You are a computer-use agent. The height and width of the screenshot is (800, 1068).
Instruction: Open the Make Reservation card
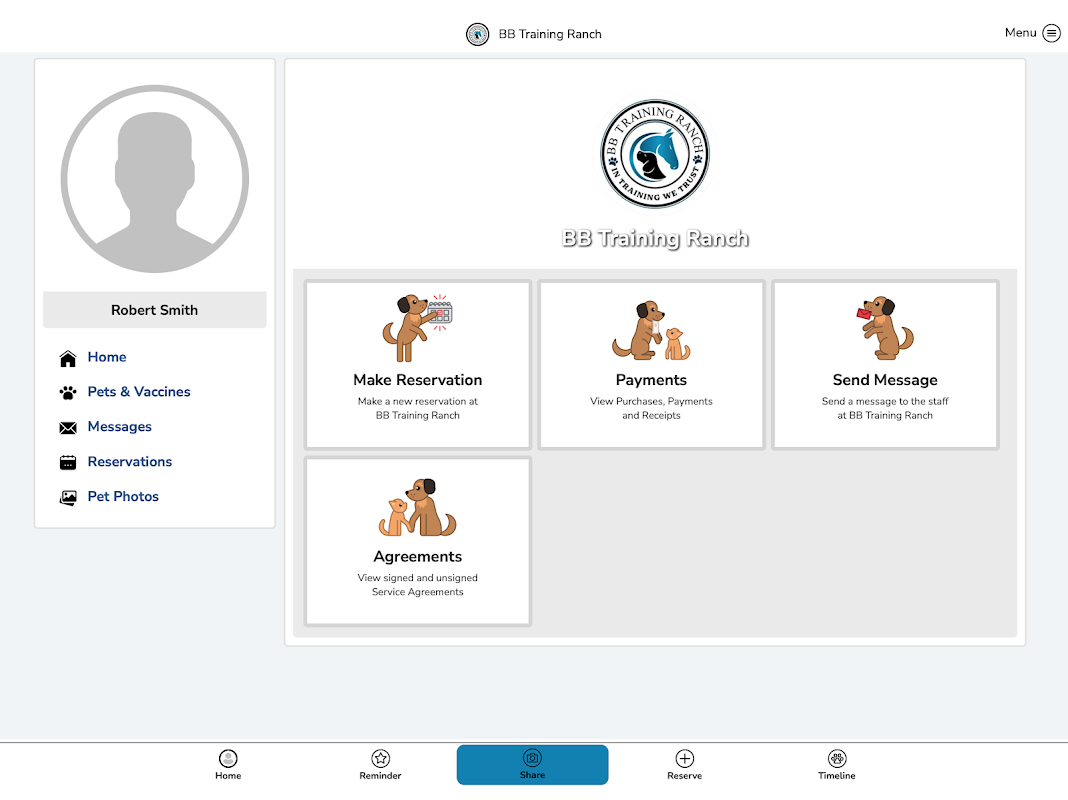click(x=418, y=364)
